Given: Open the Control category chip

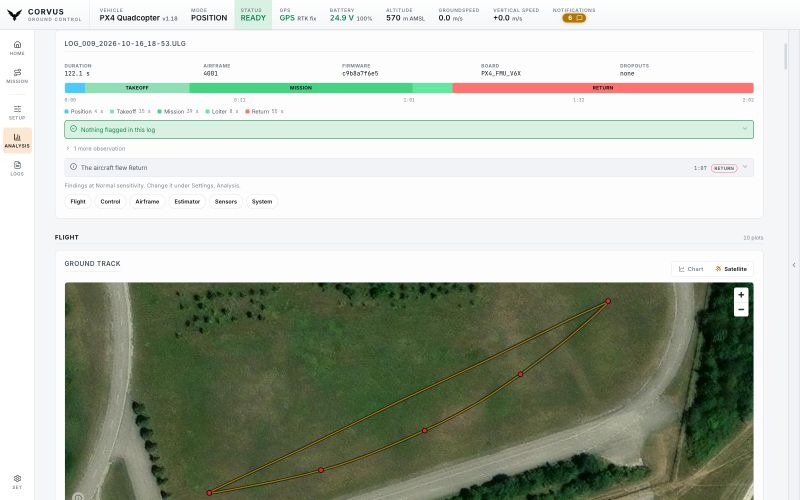Looking at the screenshot, I should [x=110, y=202].
